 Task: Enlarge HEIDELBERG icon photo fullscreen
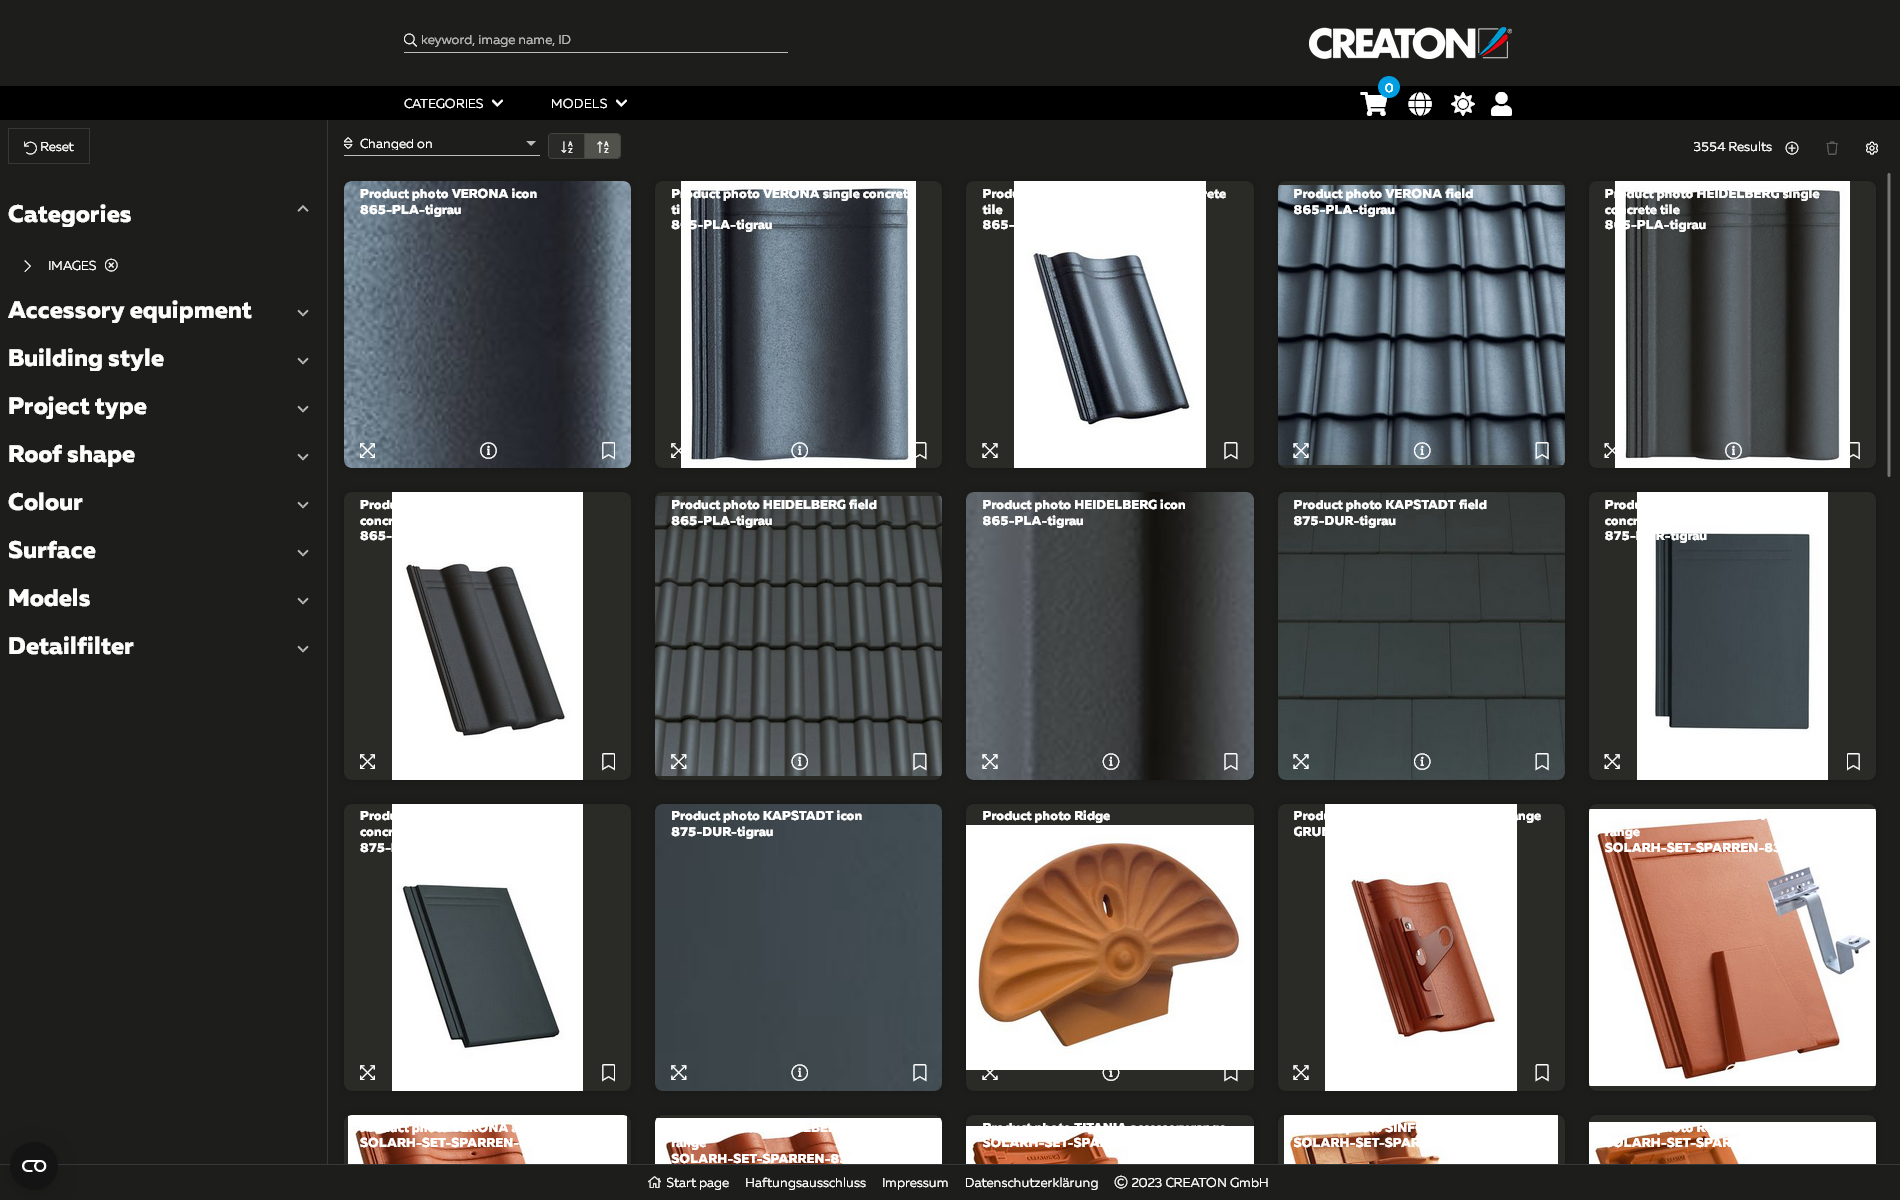[990, 762]
